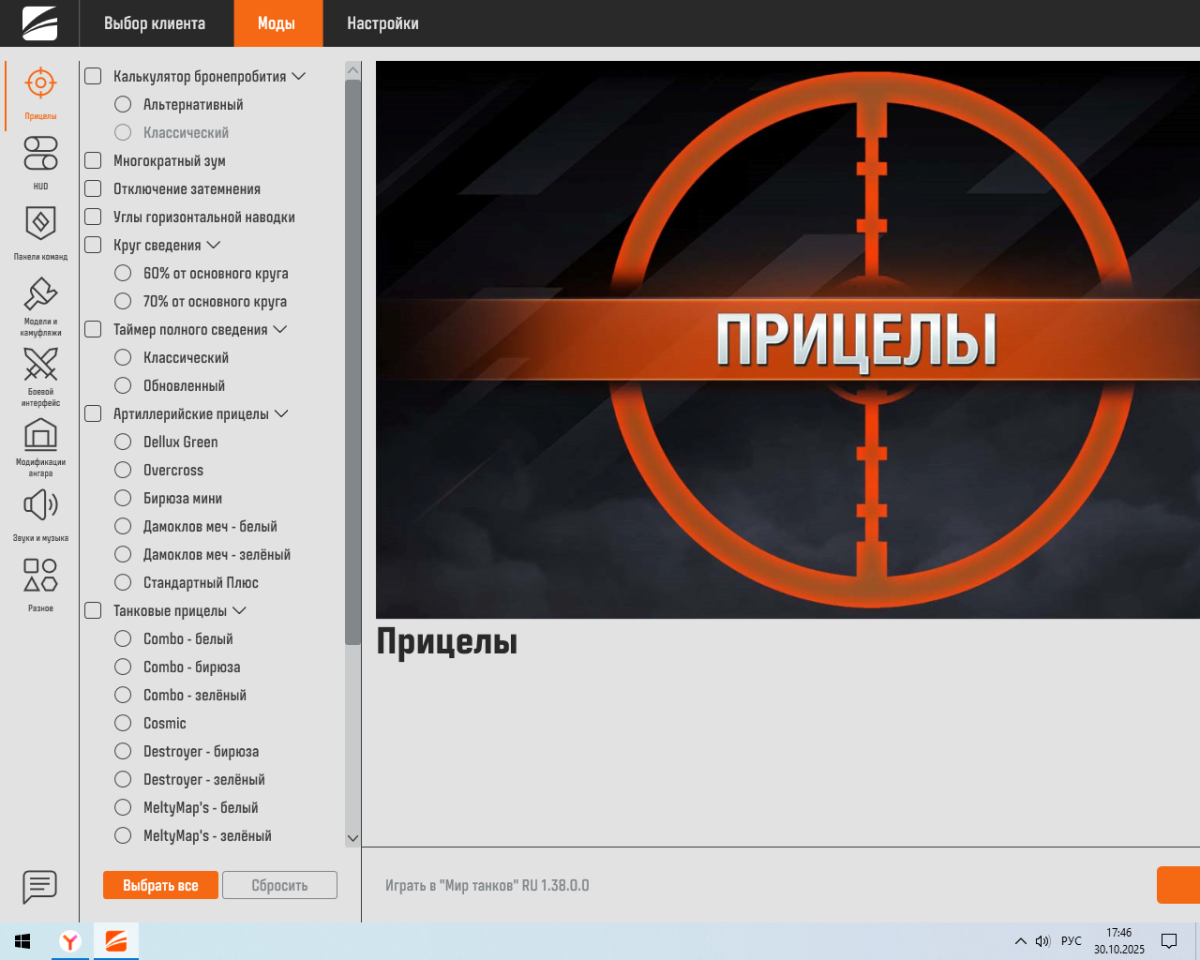Open the taskbar clock and date
Image resolution: width=1200 pixels, height=960 pixels.
pos(1119,941)
